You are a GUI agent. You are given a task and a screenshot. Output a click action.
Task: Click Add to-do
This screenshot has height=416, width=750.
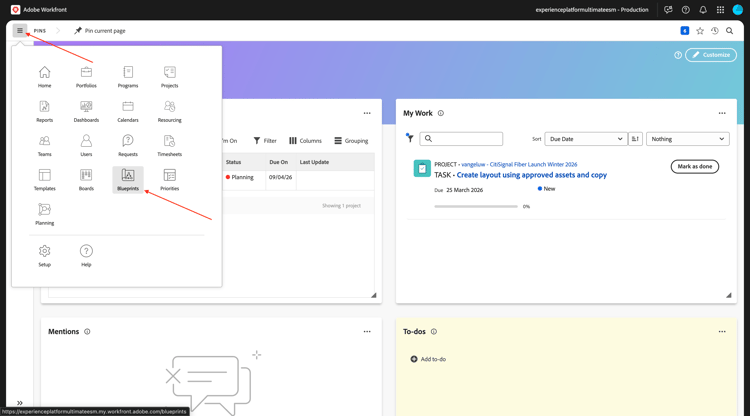point(428,359)
